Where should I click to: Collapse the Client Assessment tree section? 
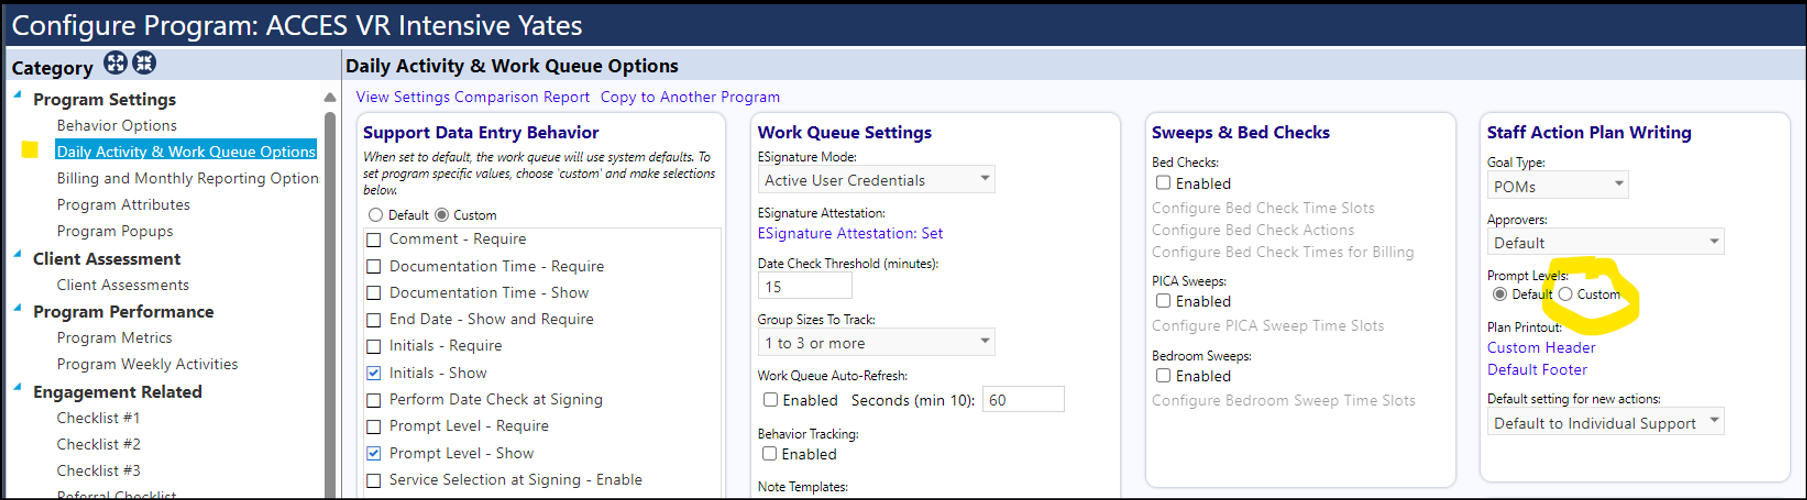(18, 254)
